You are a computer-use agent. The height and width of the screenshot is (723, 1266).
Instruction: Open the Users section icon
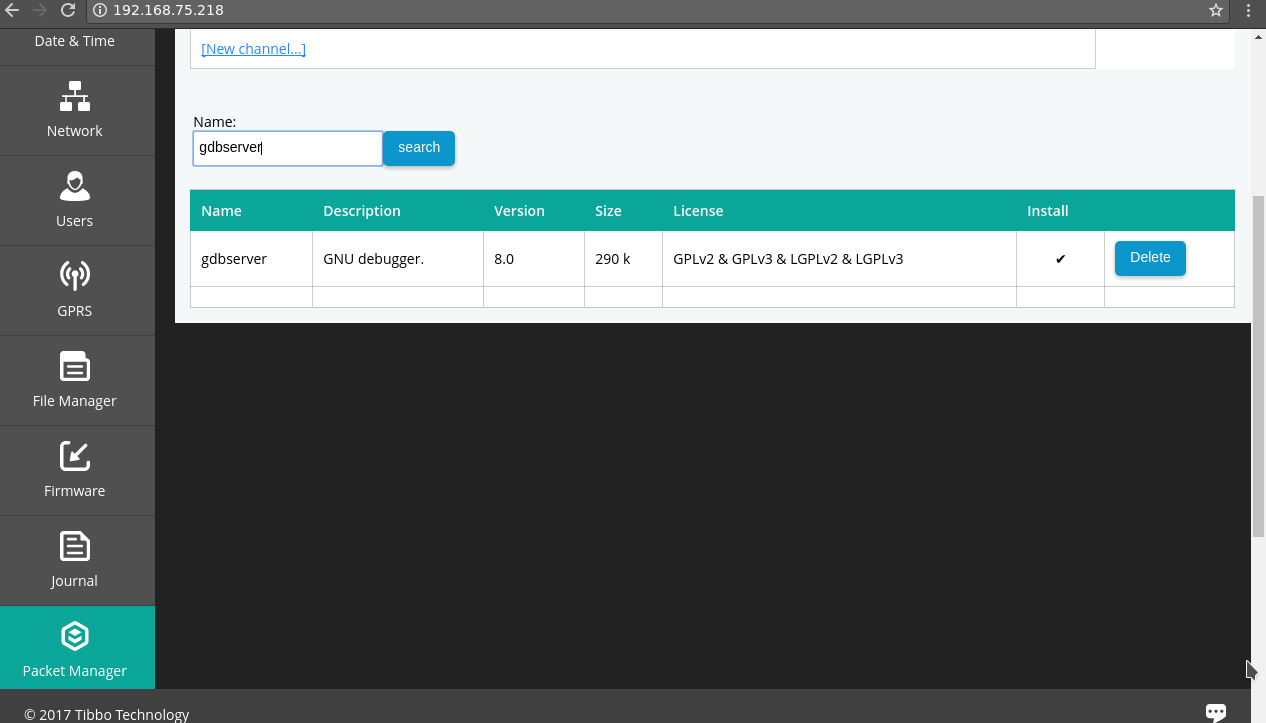(x=75, y=186)
